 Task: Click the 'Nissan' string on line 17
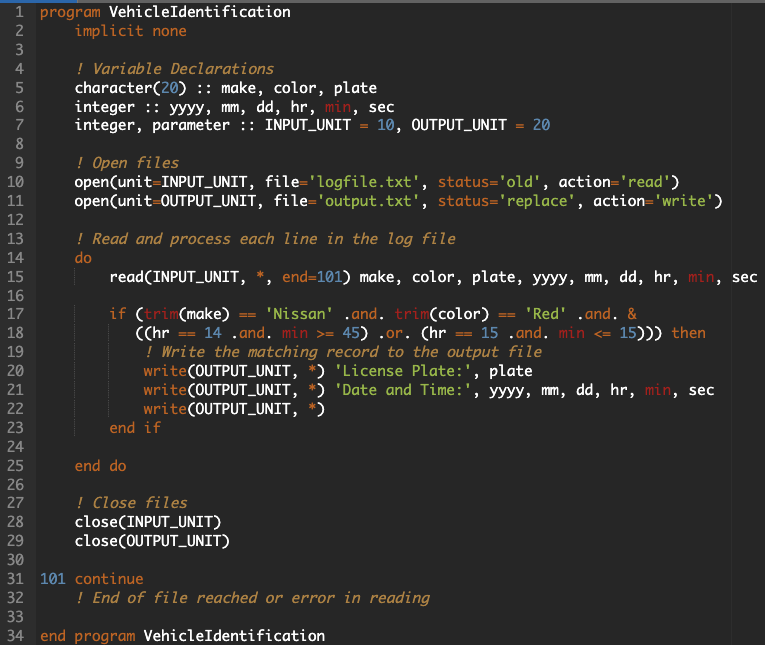point(299,314)
